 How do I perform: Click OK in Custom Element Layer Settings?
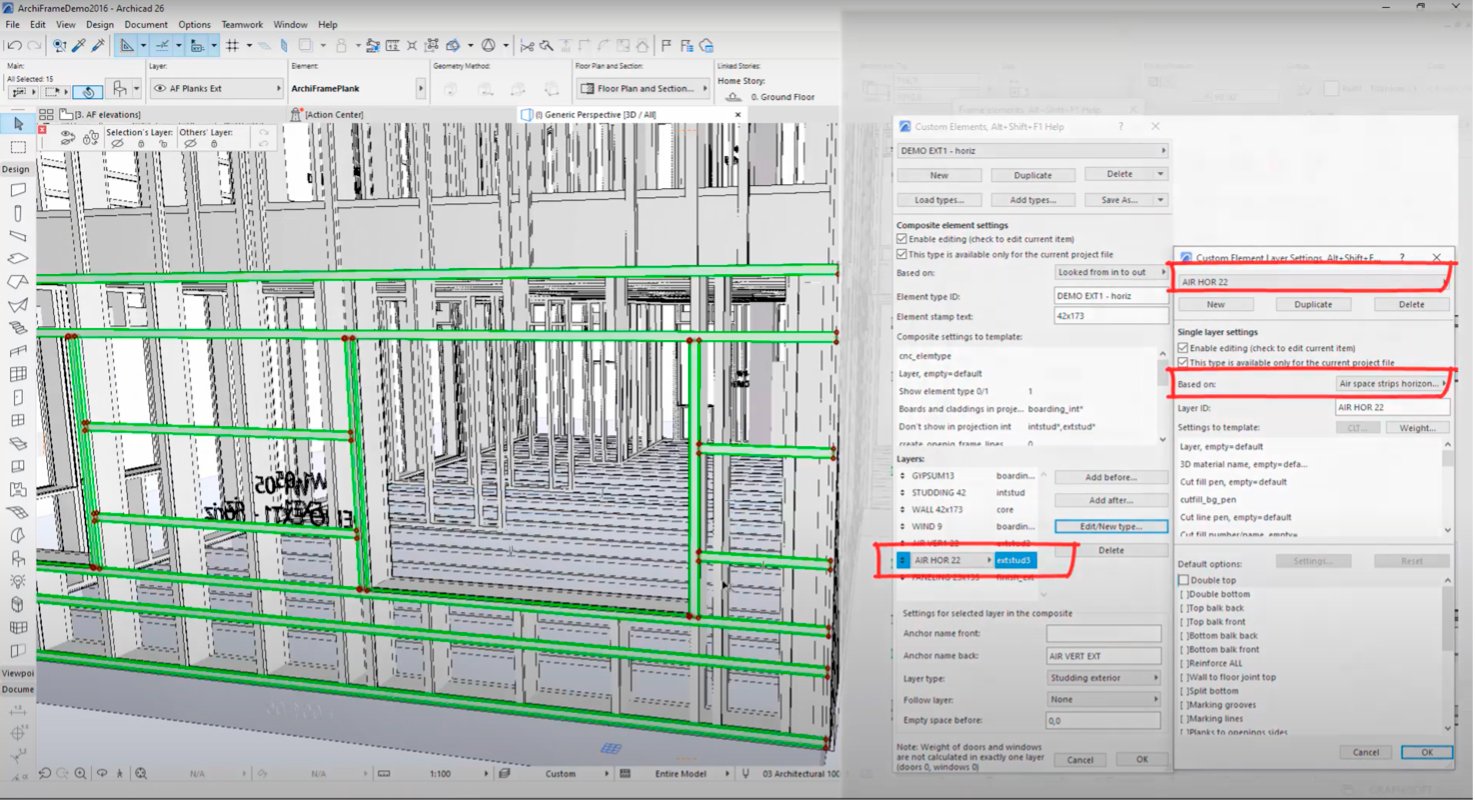point(1426,752)
